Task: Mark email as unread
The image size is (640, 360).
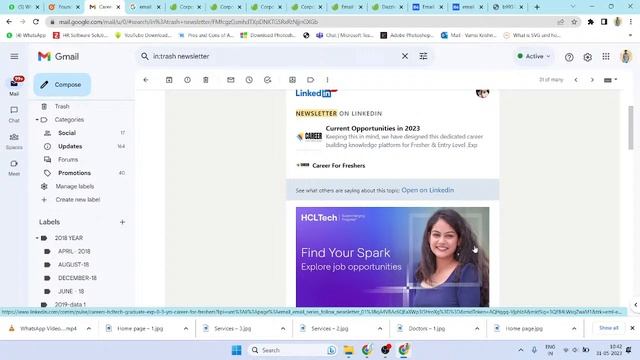Action: click(231, 80)
